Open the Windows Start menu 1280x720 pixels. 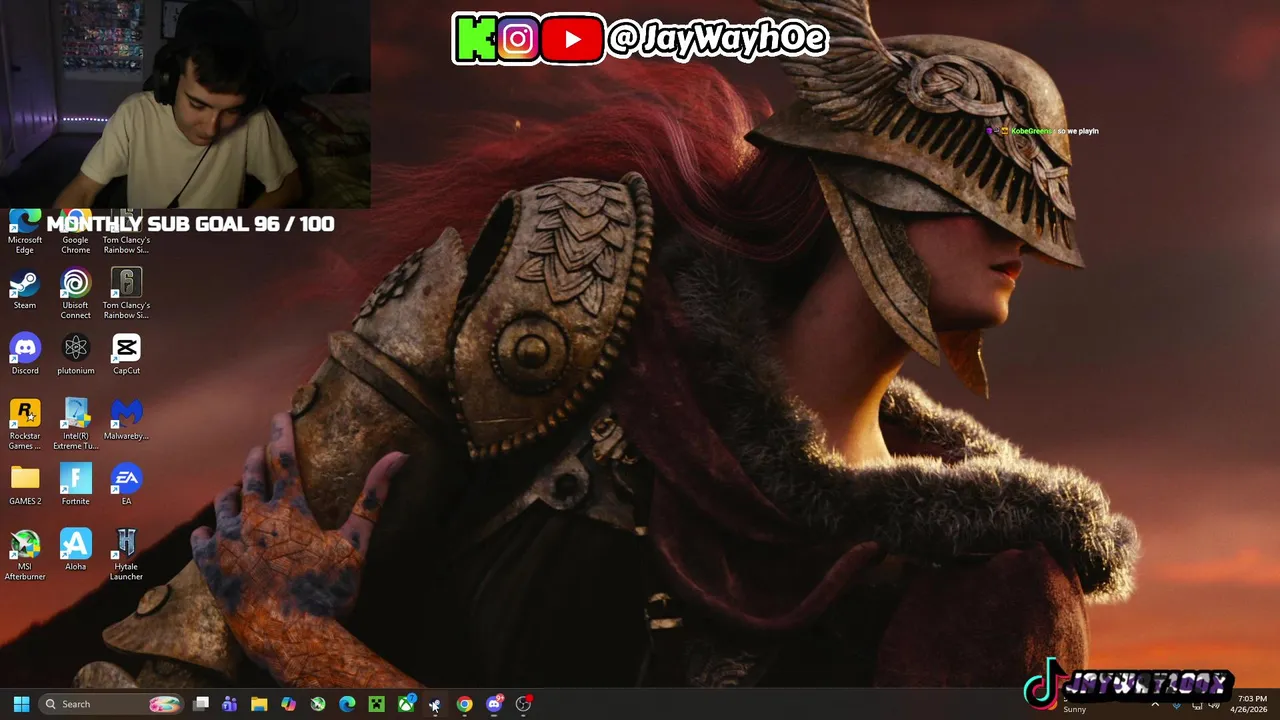pyautogui.click(x=21, y=704)
